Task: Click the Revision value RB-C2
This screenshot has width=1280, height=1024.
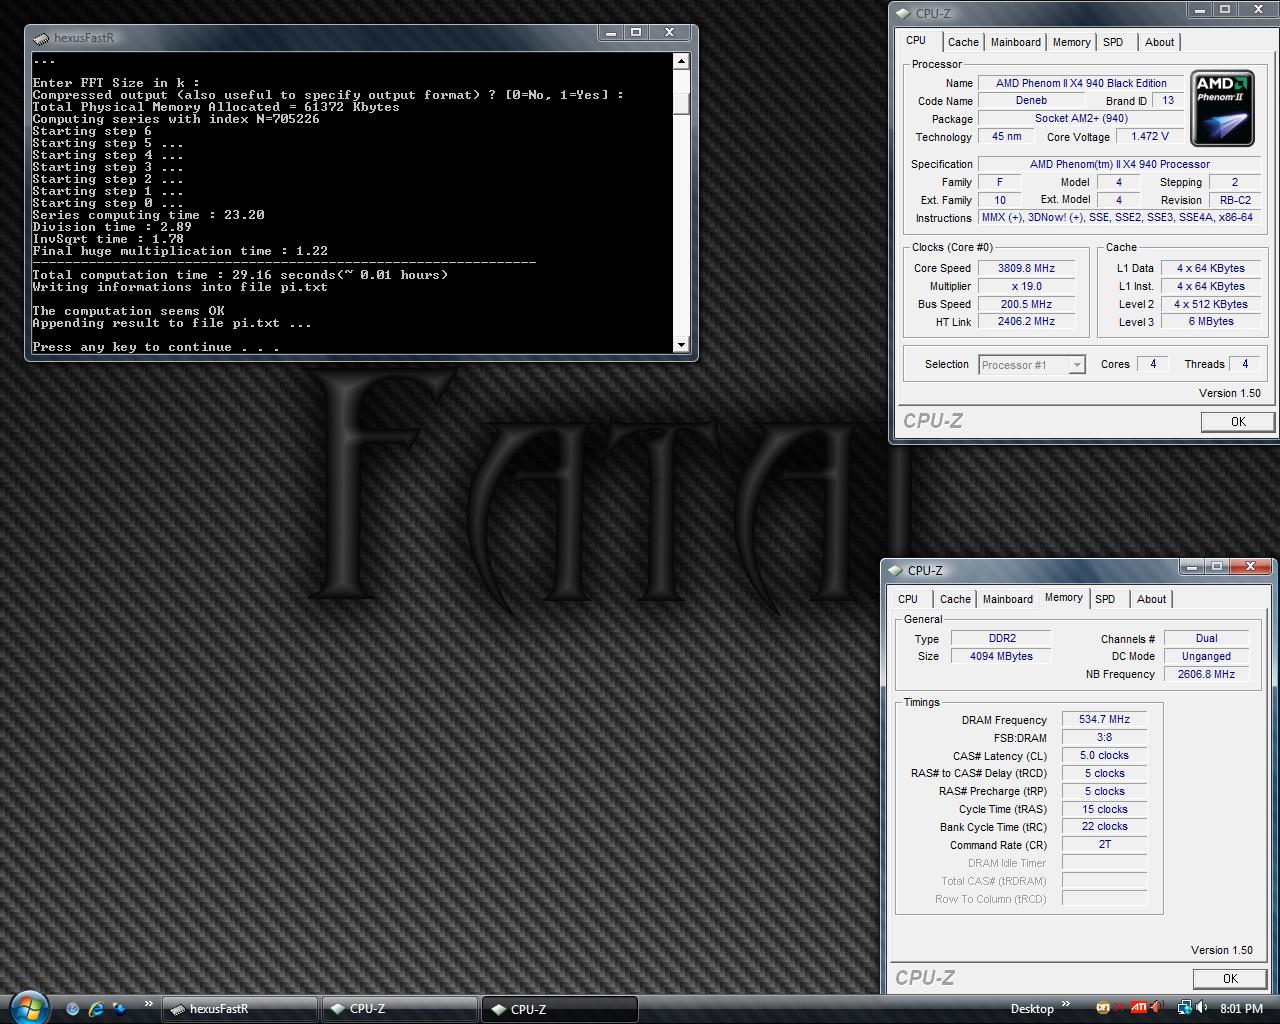Action: click(x=1235, y=200)
